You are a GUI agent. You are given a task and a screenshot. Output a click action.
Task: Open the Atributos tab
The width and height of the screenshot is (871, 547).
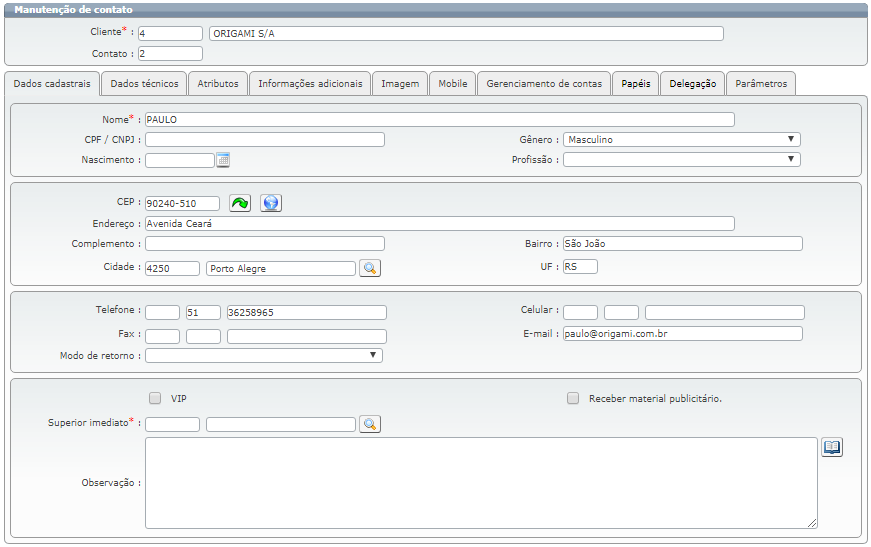[218, 84]
